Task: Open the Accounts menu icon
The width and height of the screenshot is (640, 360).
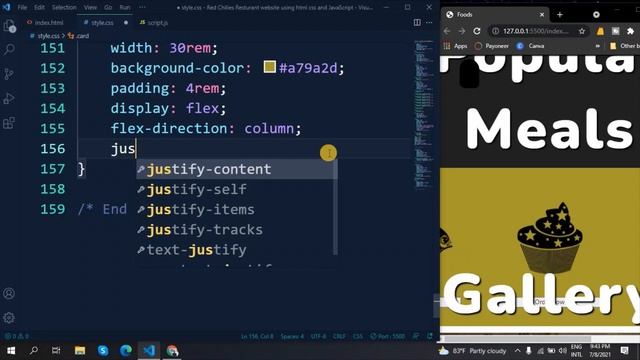Action: point(9,293)
